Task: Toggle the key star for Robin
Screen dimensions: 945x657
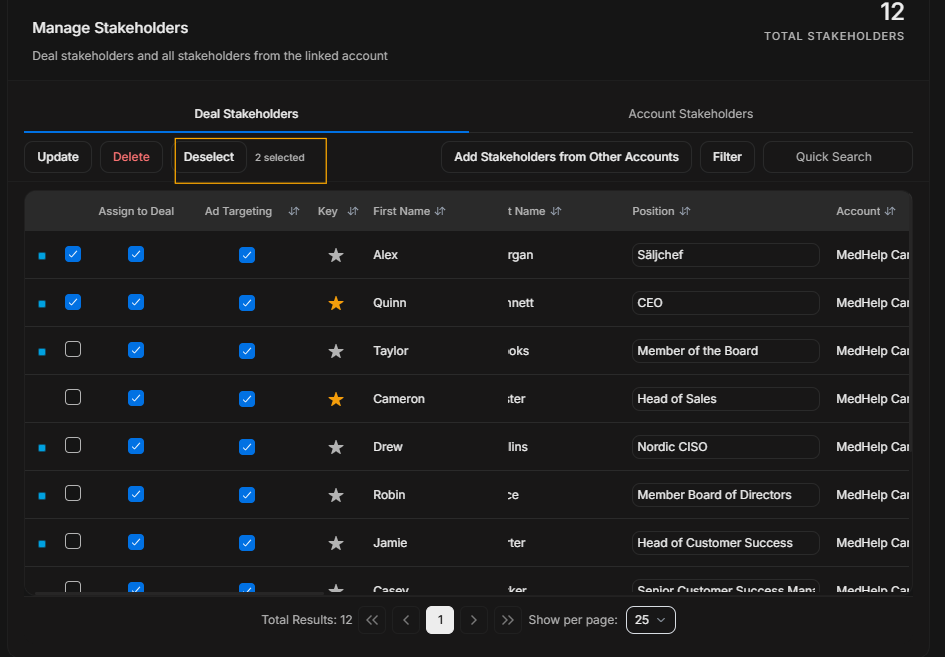Action: (x=336, y=495)
